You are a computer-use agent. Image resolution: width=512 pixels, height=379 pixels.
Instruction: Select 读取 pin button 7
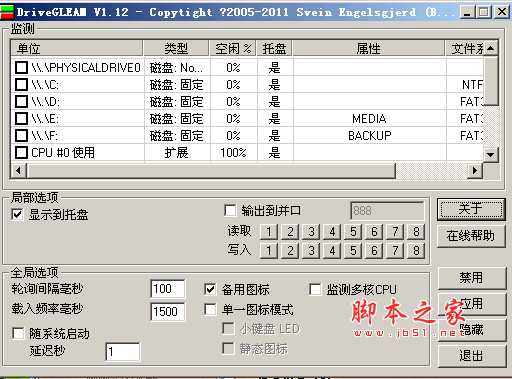(395, 231)
